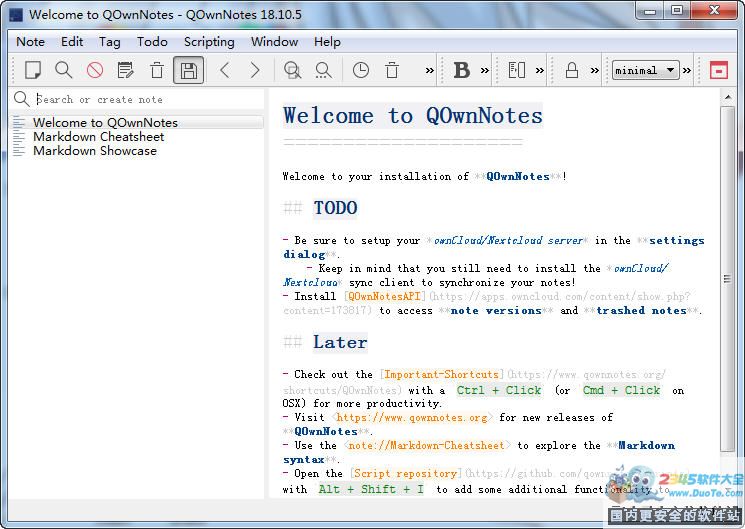Toggle distraction free mode red icon

point(718,70)
